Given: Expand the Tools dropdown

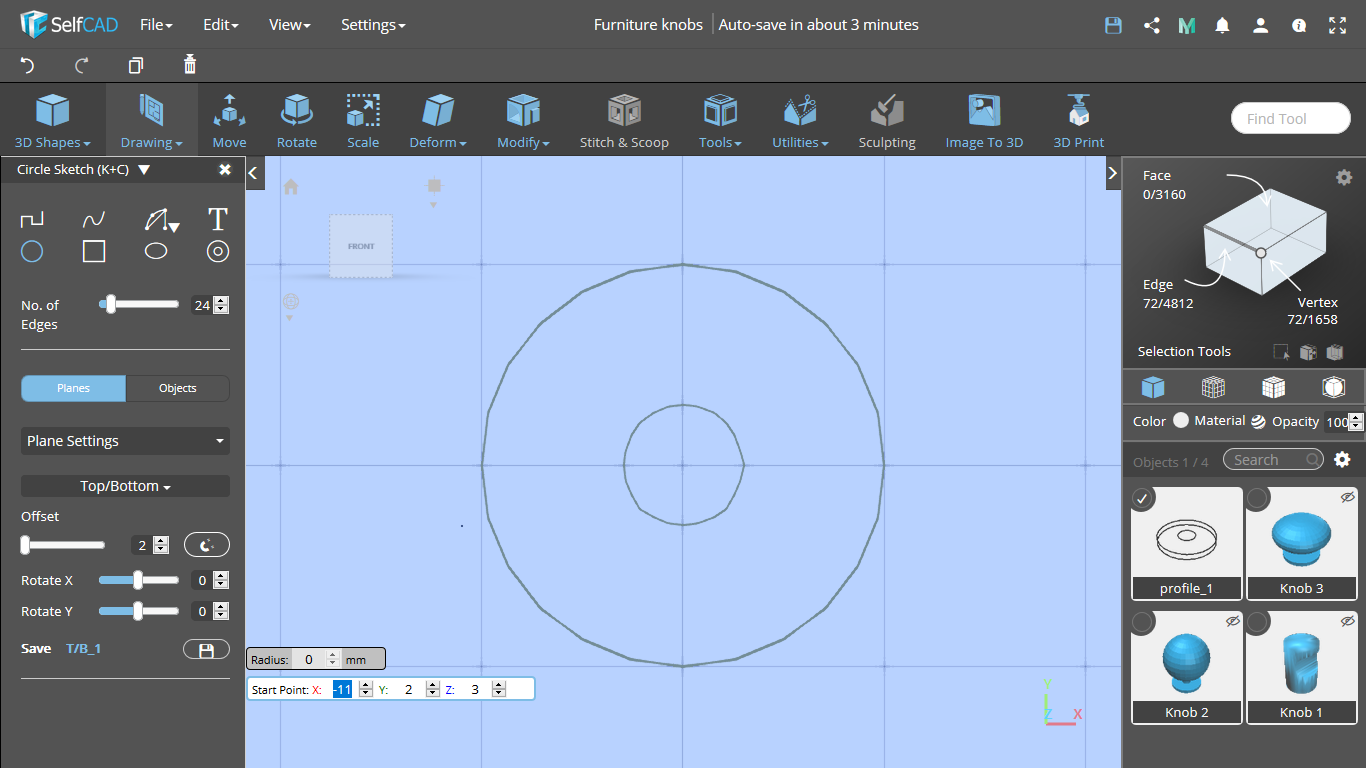Looking at the screenshot, I should pos(720,120).
